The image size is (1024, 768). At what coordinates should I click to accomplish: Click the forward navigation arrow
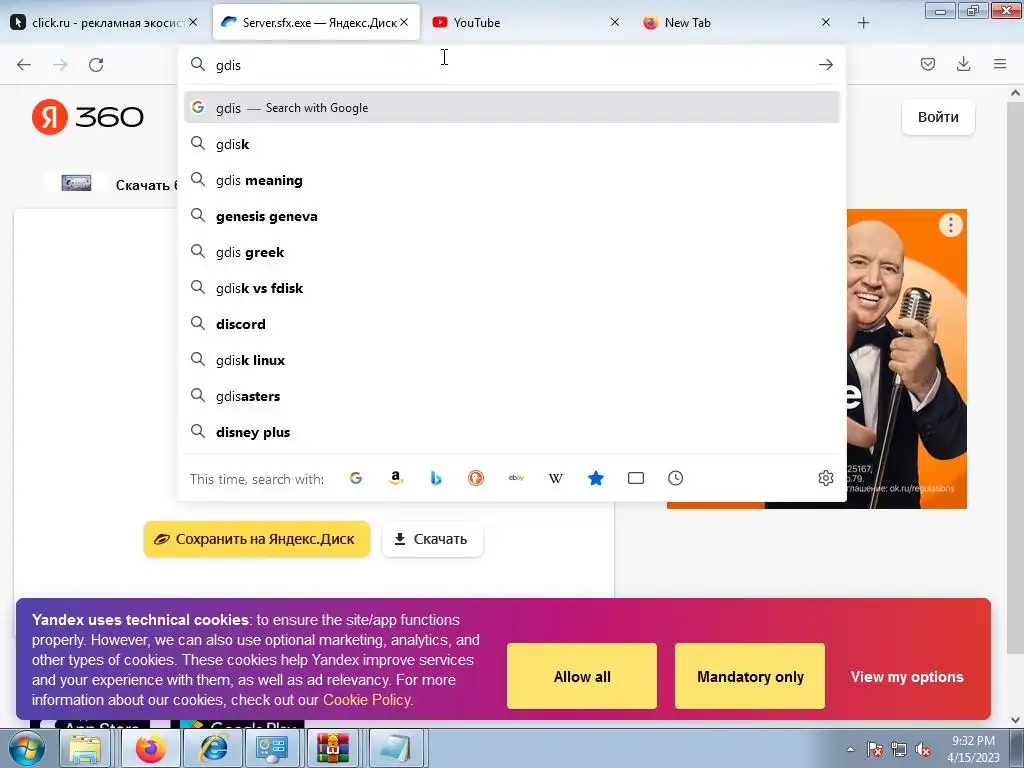[x=60, y=65]
